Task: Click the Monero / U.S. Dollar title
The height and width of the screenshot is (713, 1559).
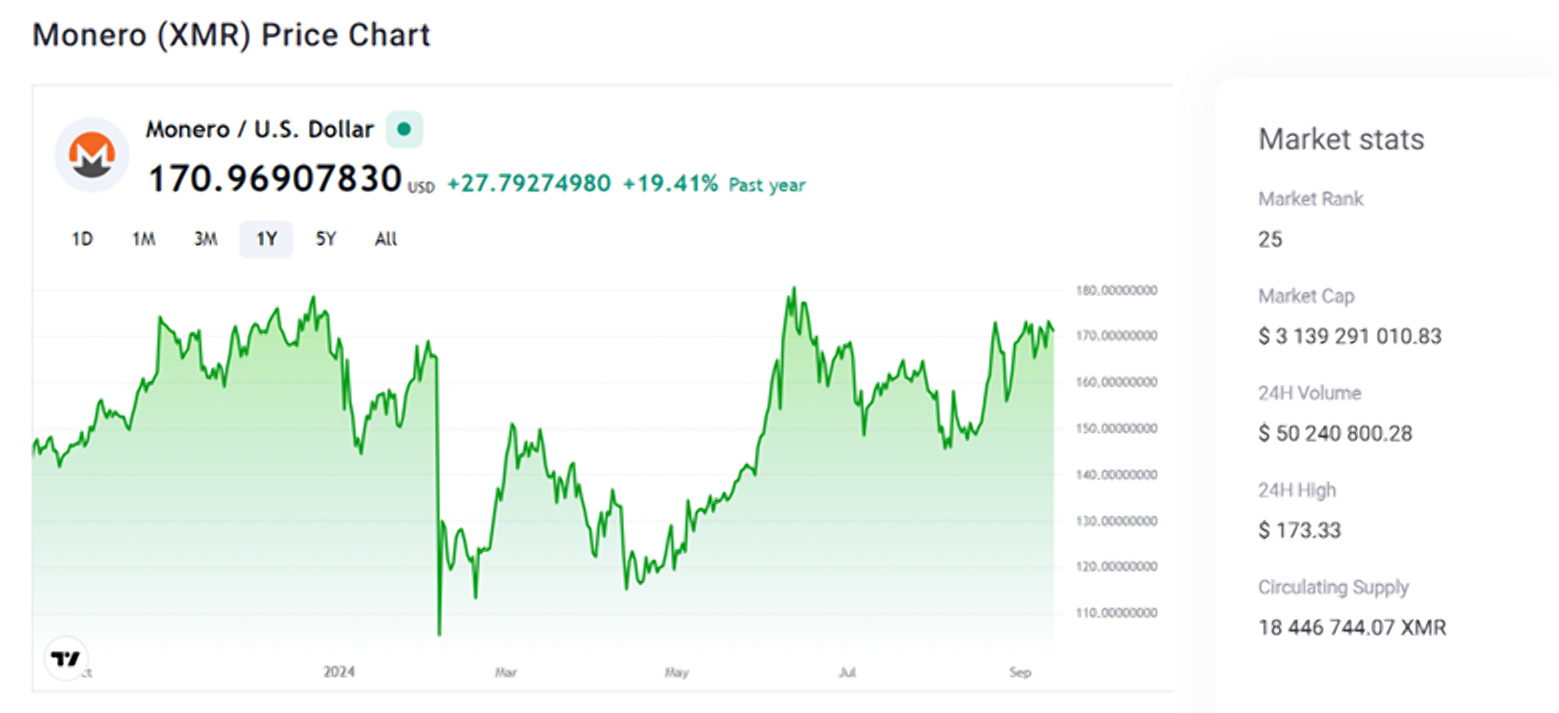Action: point(260,129)
